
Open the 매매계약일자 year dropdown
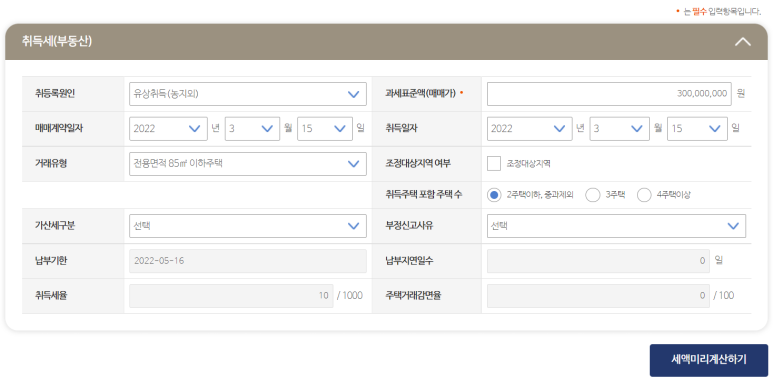tap(168, 129)
